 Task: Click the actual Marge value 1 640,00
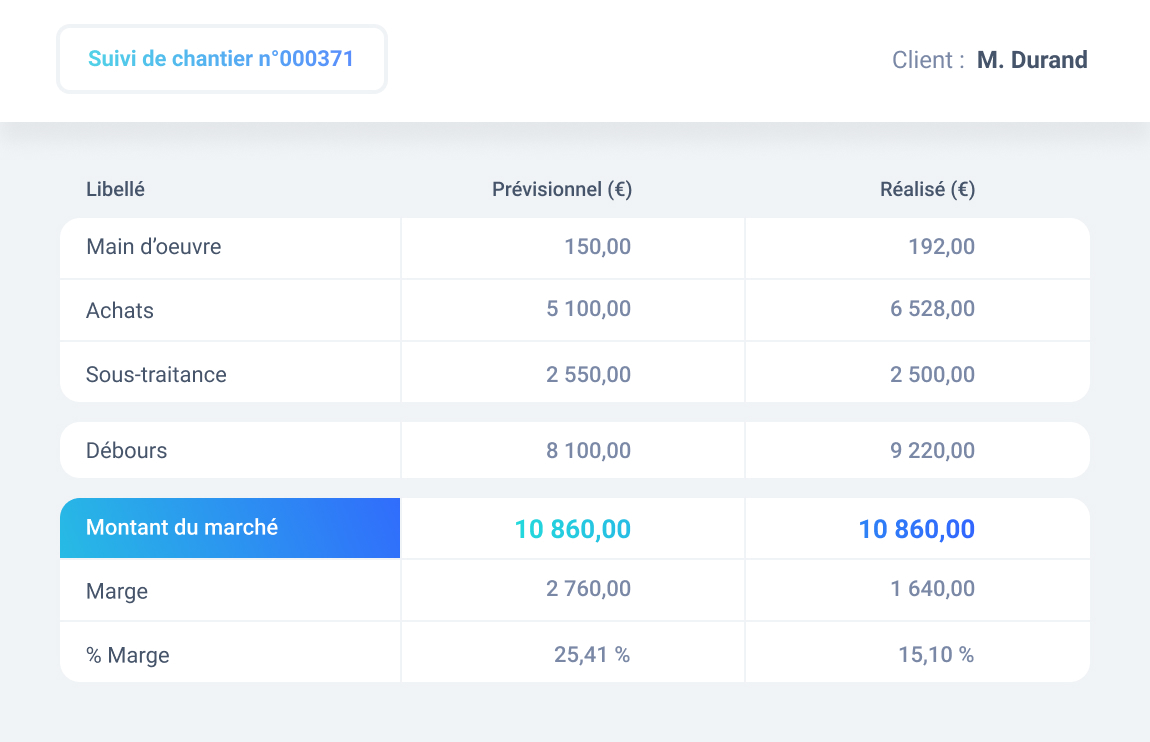tap(932, 590)
